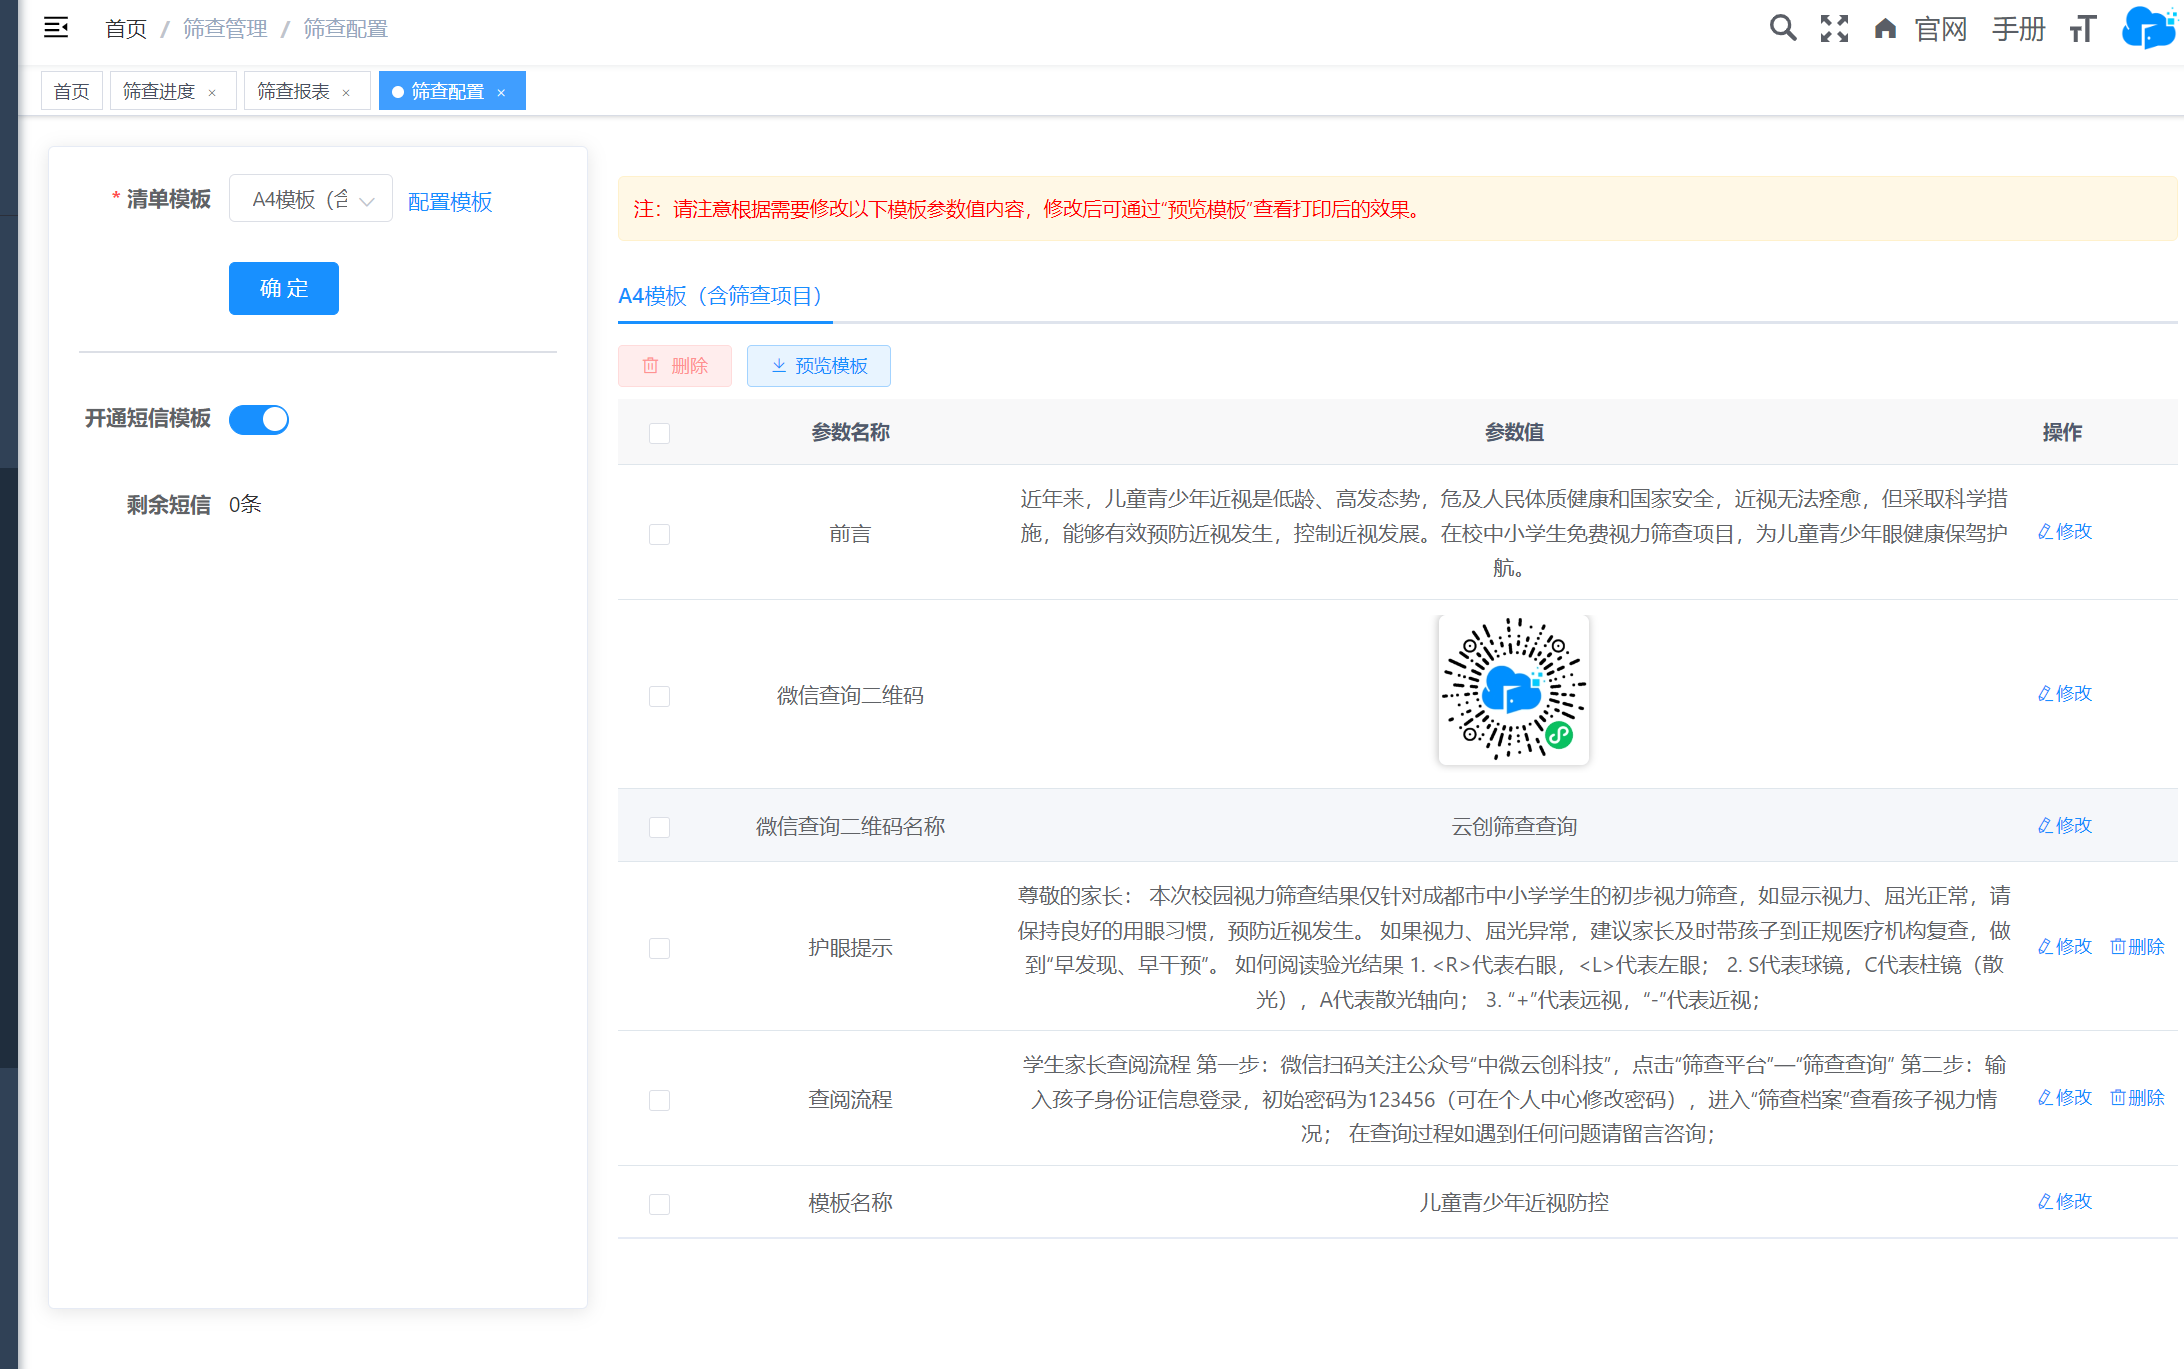
Task: Open the 配置模板 link
Action: click(450, 202)
